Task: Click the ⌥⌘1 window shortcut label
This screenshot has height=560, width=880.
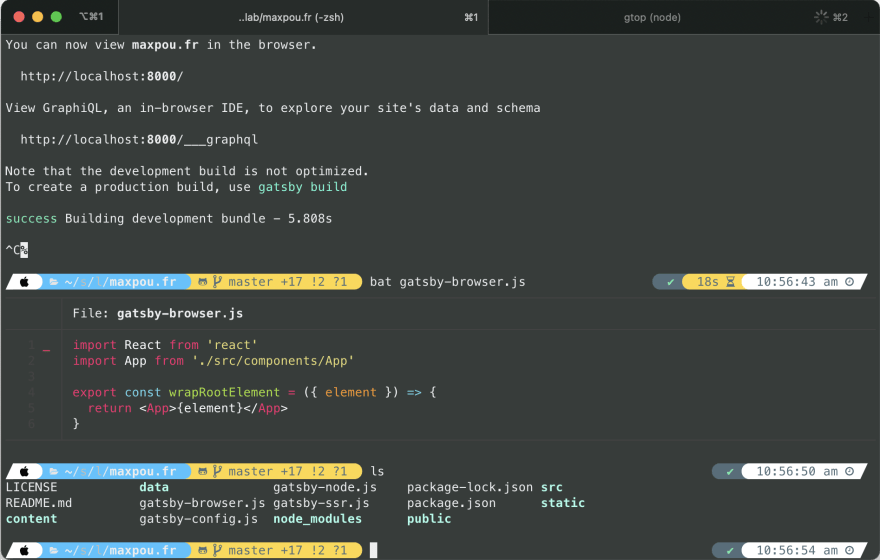Action: (x=91, y=16)
